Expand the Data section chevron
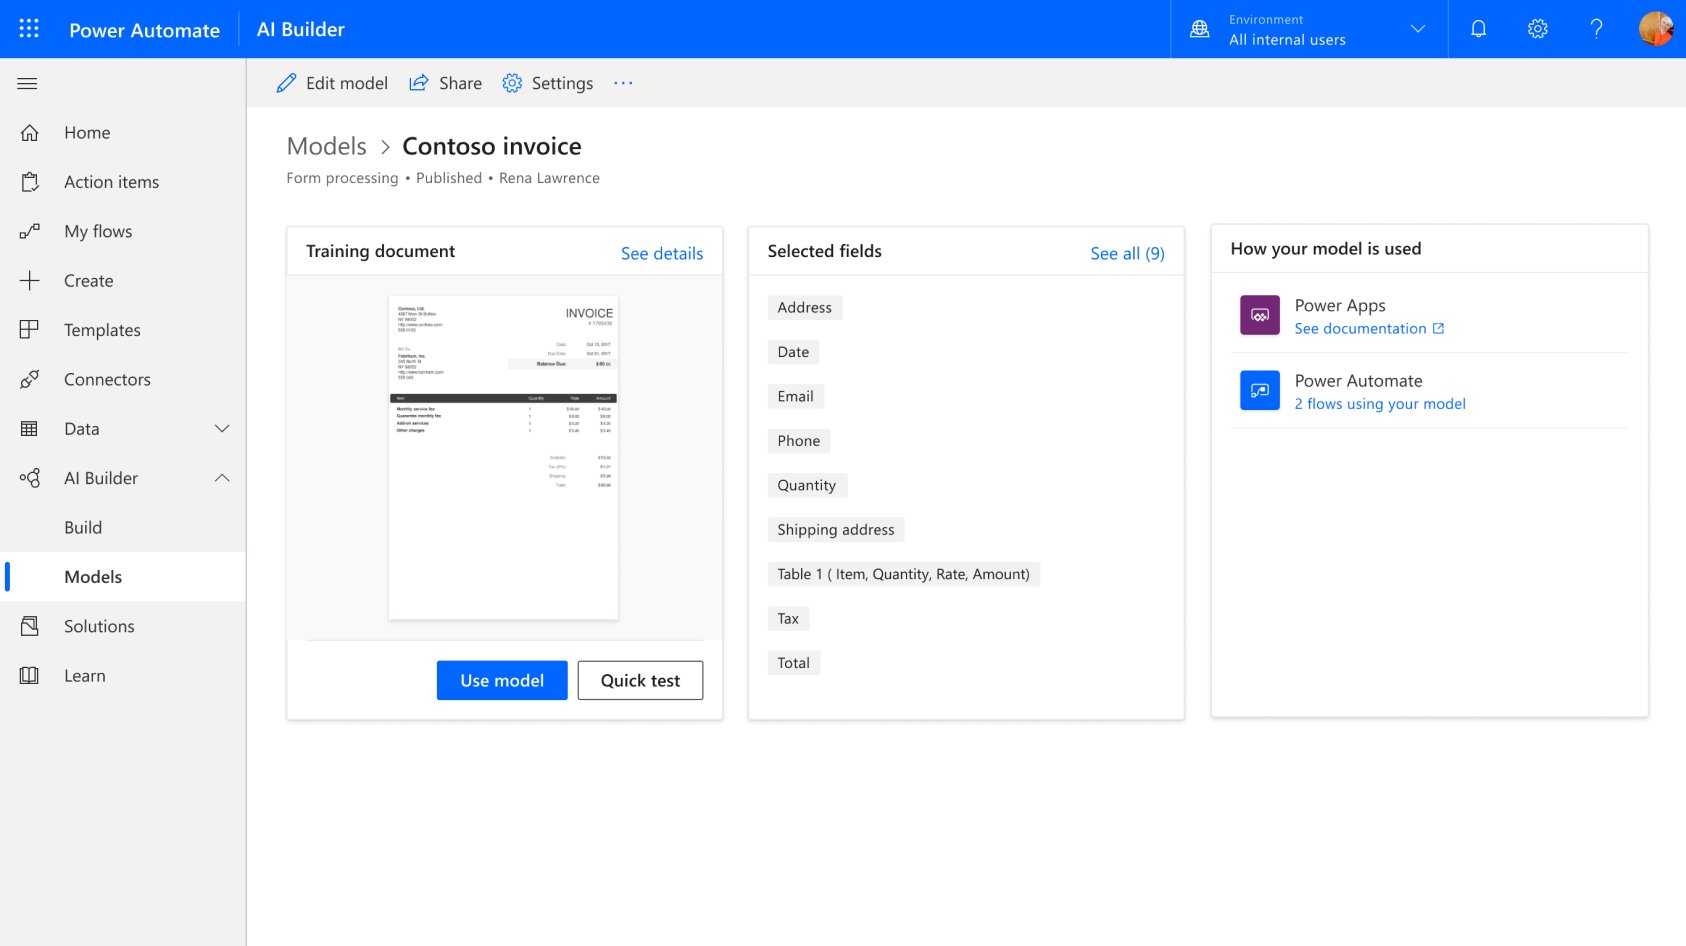 point(222,429)
